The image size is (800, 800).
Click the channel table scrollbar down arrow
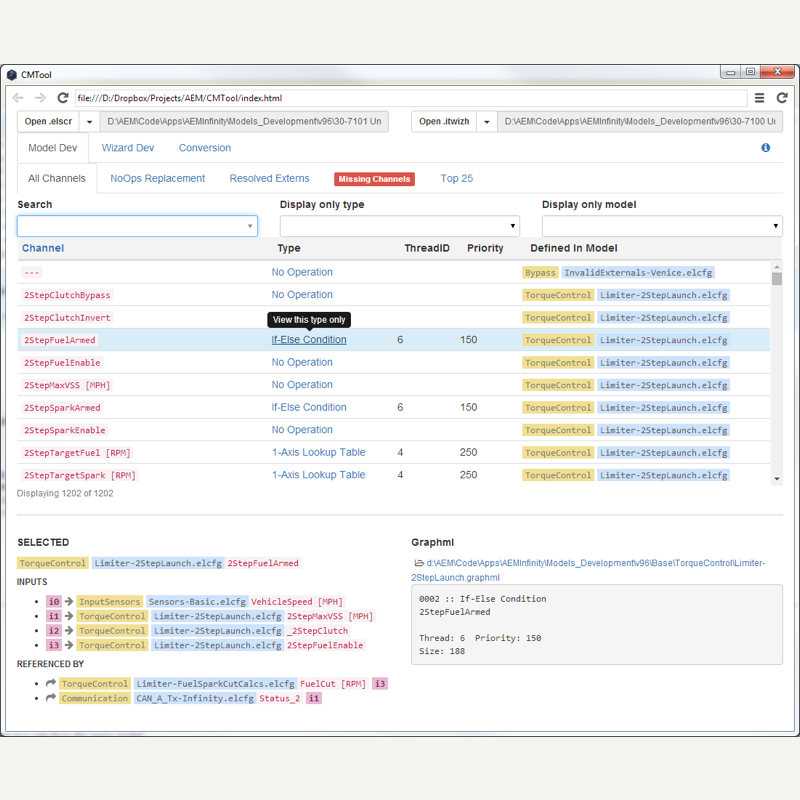pos(777,479)
